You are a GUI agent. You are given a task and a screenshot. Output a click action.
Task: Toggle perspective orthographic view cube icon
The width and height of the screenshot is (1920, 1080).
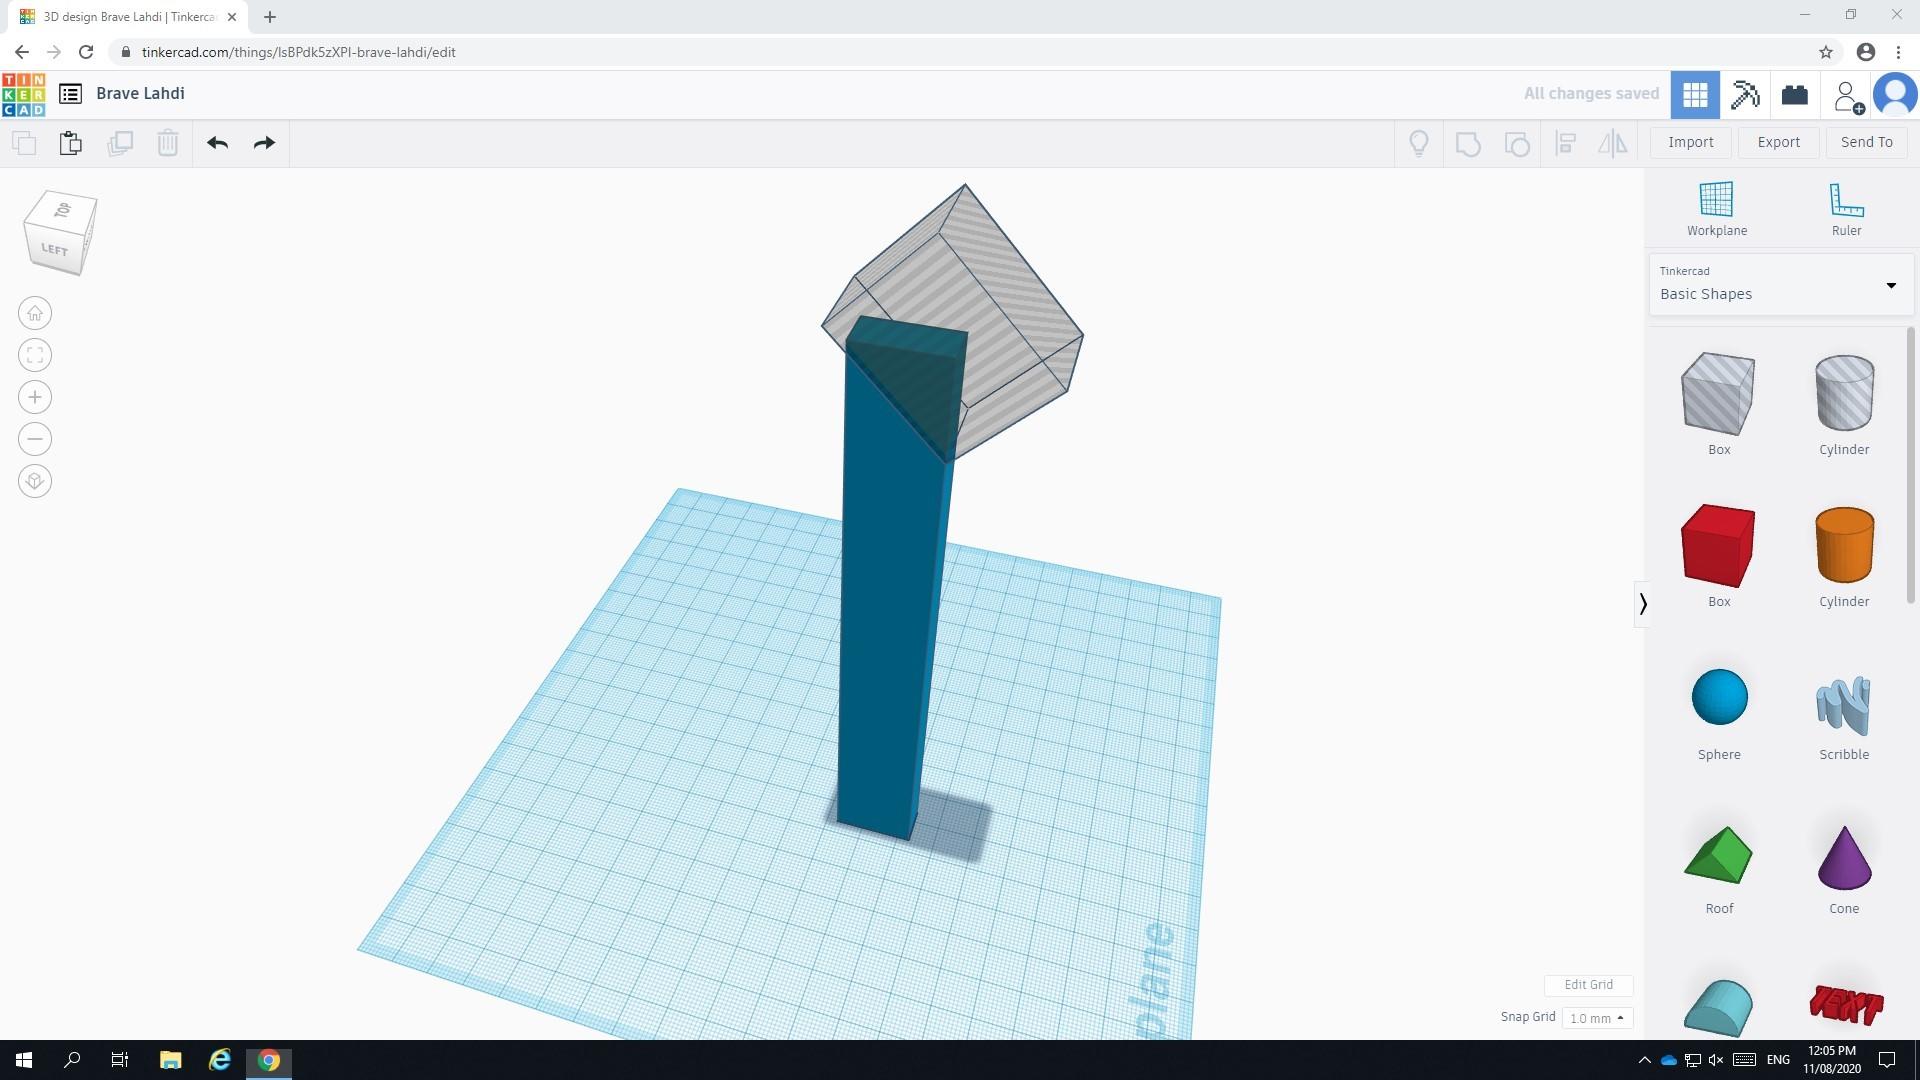[x=35, y=482]
